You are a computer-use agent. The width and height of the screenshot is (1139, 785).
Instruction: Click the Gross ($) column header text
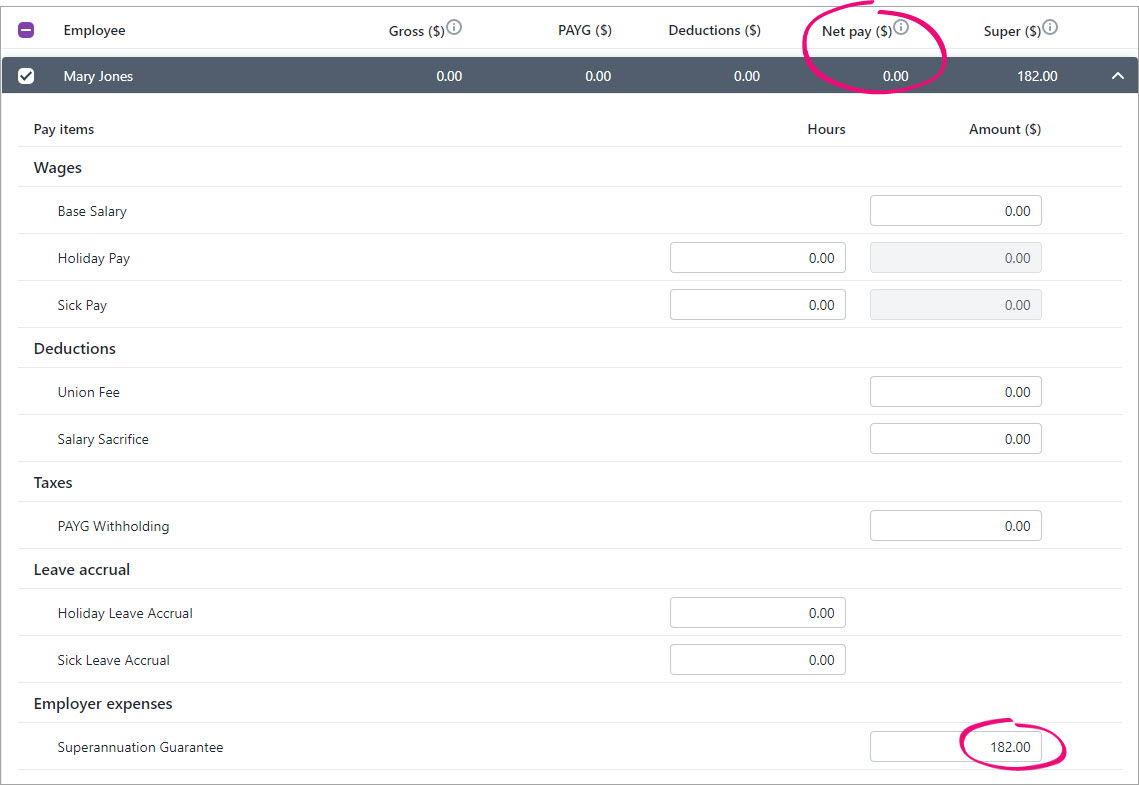coord(416,31)
